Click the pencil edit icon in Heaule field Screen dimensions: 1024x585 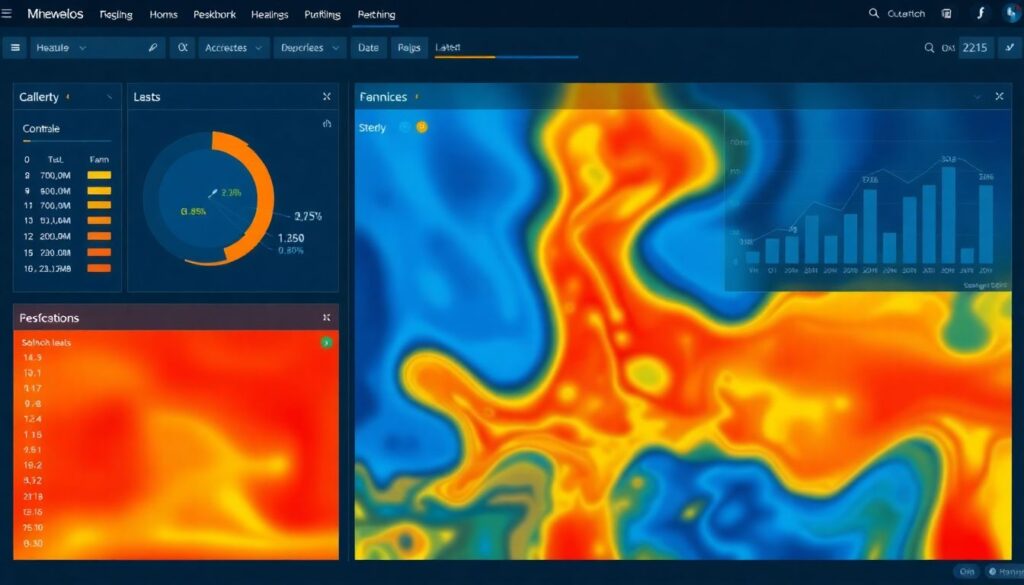[153, 47]
